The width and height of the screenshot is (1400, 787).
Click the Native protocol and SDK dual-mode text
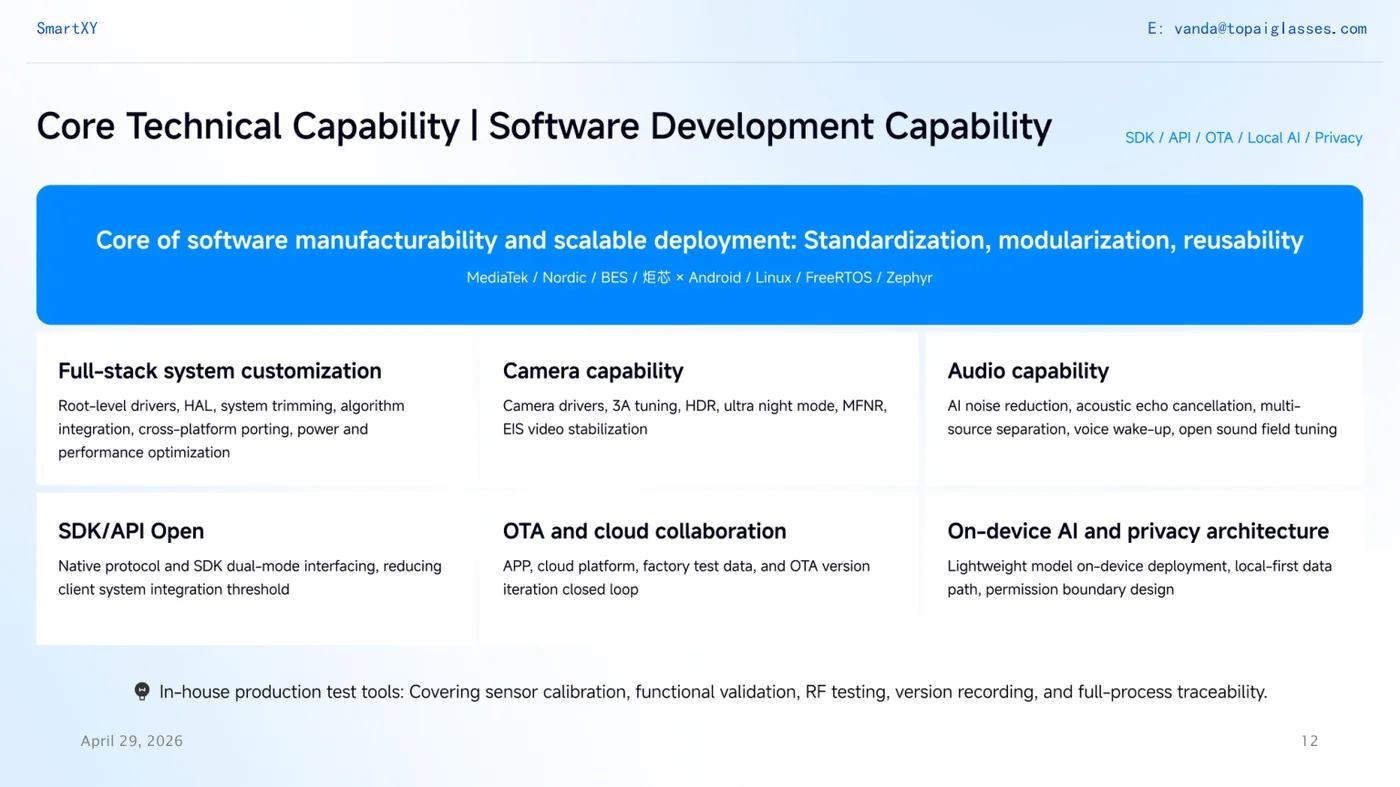250,577
